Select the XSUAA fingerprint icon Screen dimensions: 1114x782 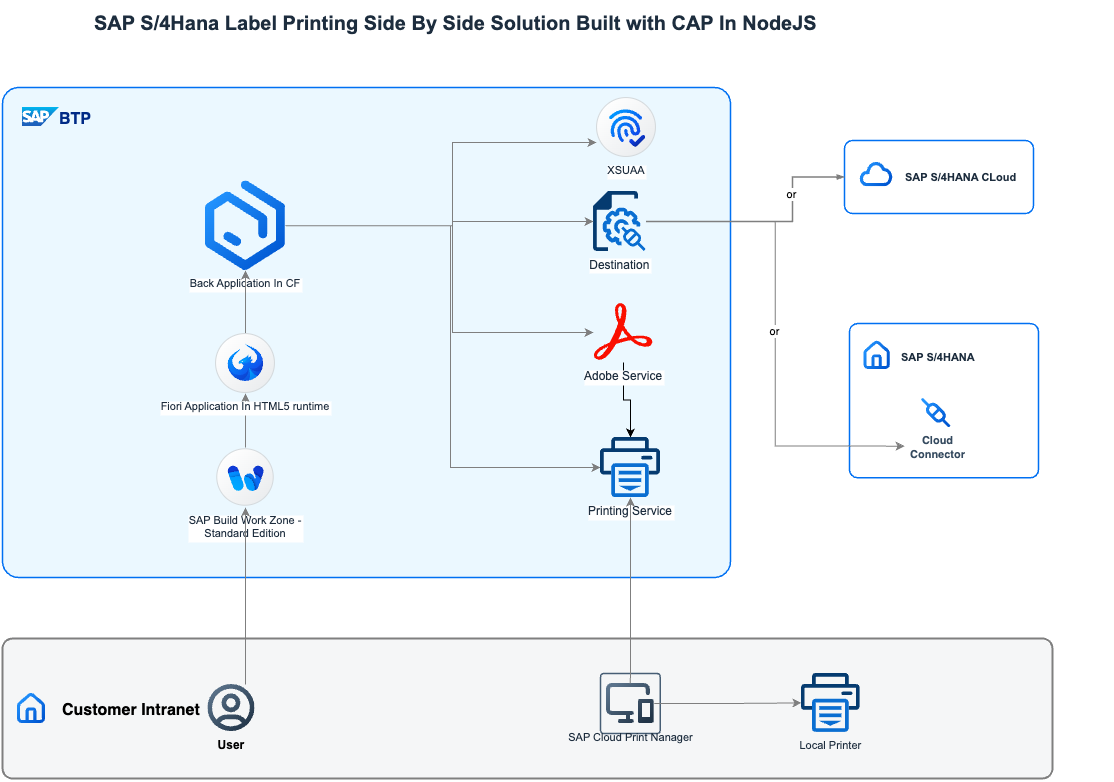tap(625, 126)
